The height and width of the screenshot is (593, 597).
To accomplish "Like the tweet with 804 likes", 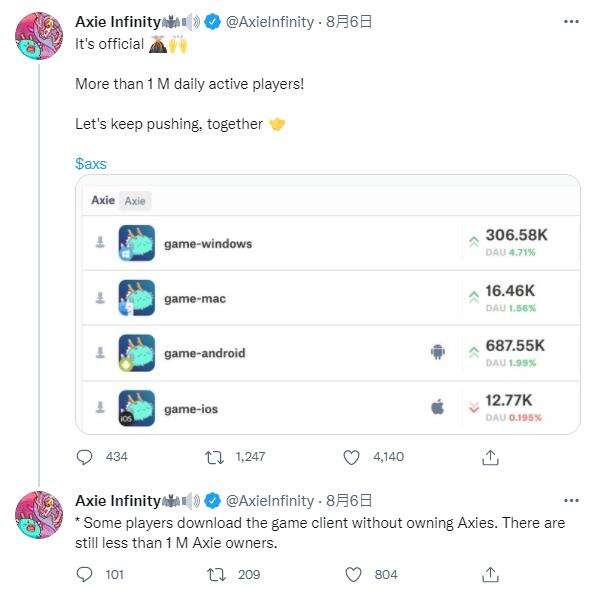I will pyautogui.click(x=353, y=574).
